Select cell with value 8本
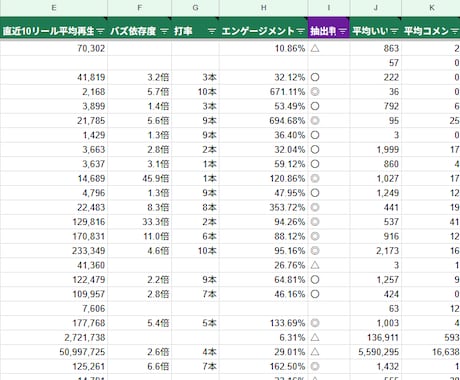The width and height of the screenshot is (460, 380). [195, 207]
